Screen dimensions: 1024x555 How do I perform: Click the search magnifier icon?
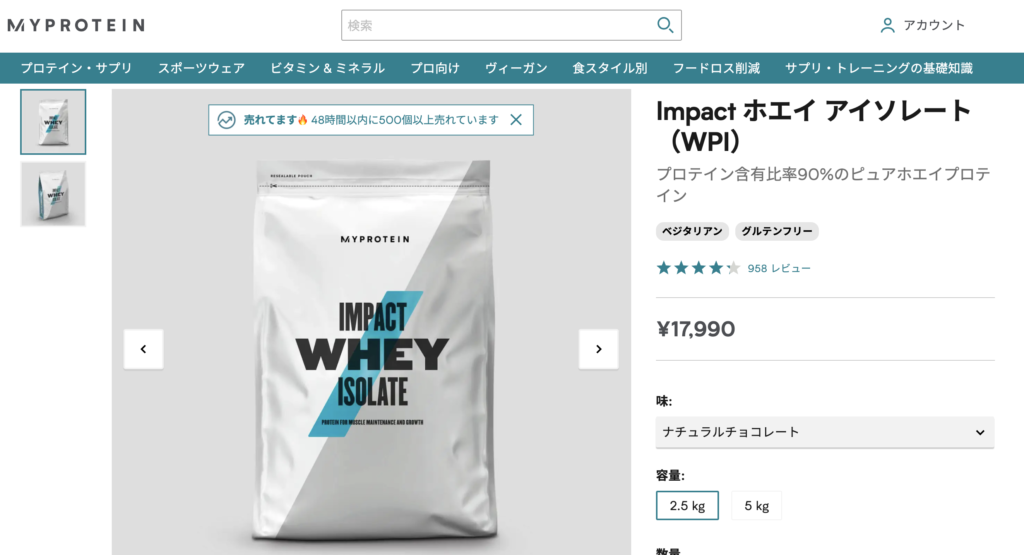[665, 25]
